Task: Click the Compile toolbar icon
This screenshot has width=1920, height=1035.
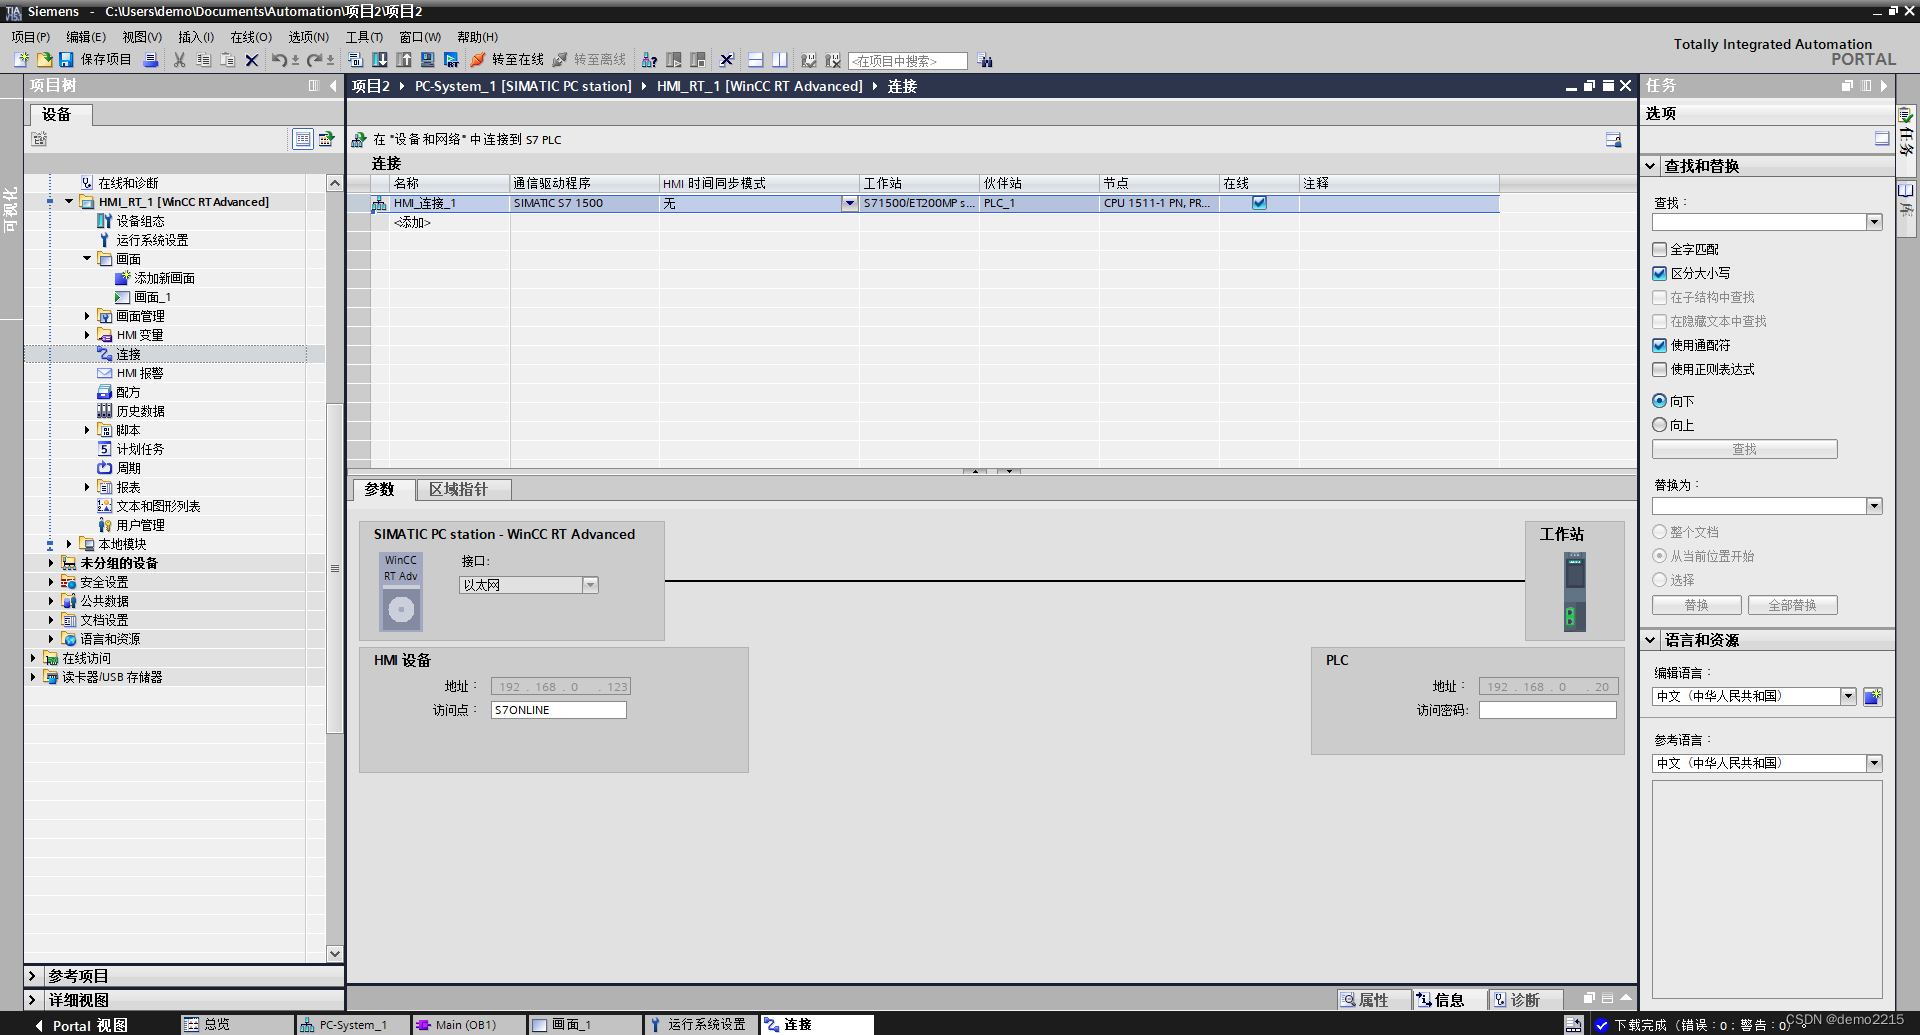Action: (356, 60)
